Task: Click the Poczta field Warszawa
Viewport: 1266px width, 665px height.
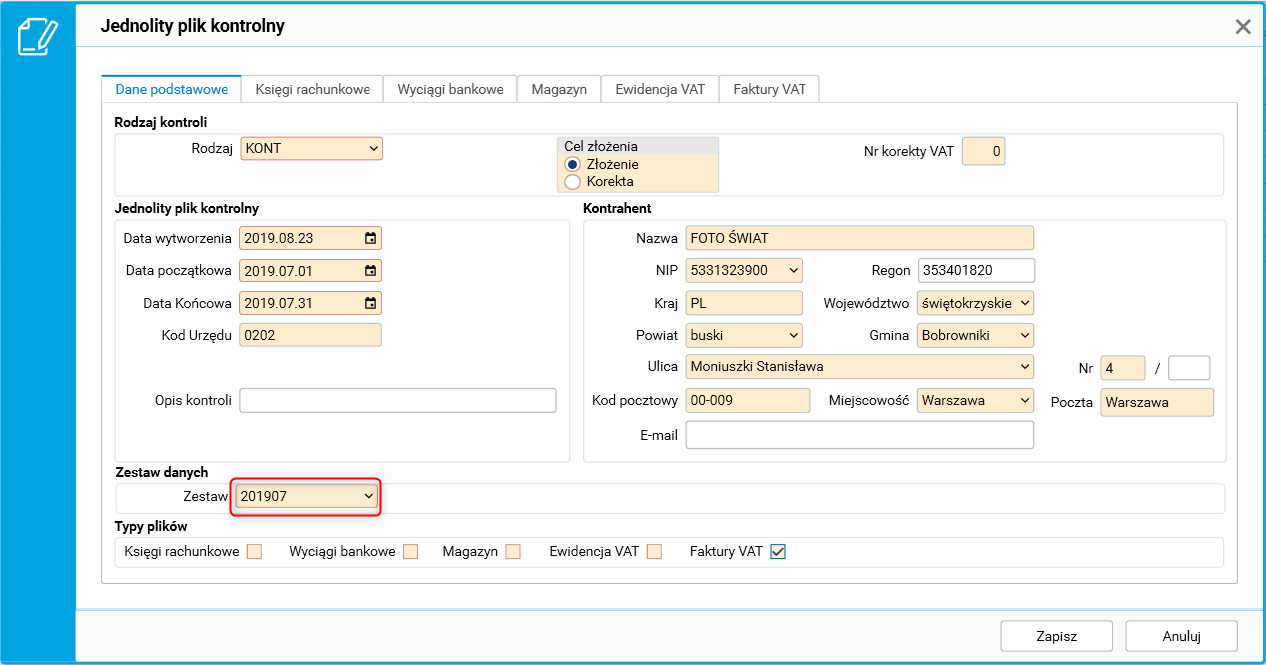Action: point(1157,402)
